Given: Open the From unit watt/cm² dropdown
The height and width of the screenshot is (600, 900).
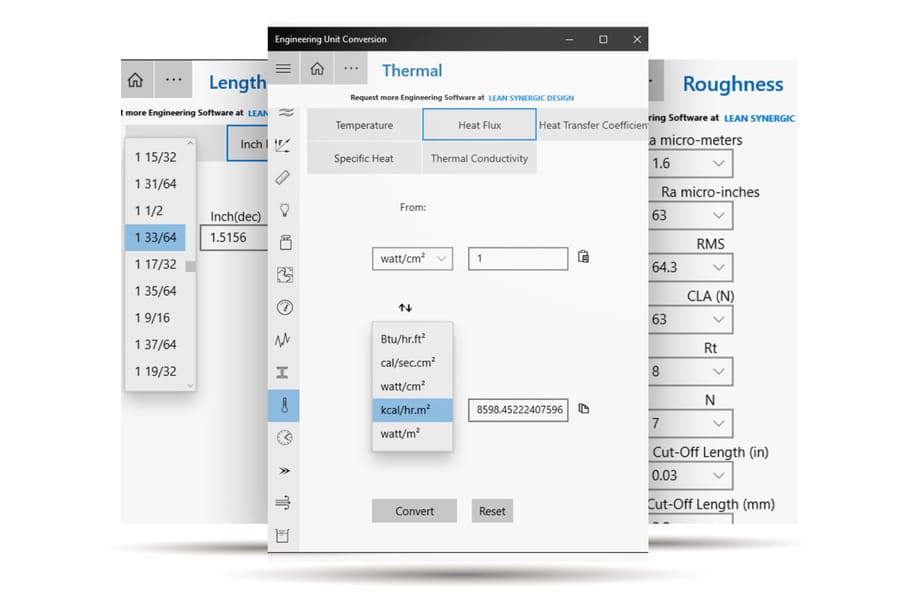Looking at the screenshot, I should tap(412, 258).
